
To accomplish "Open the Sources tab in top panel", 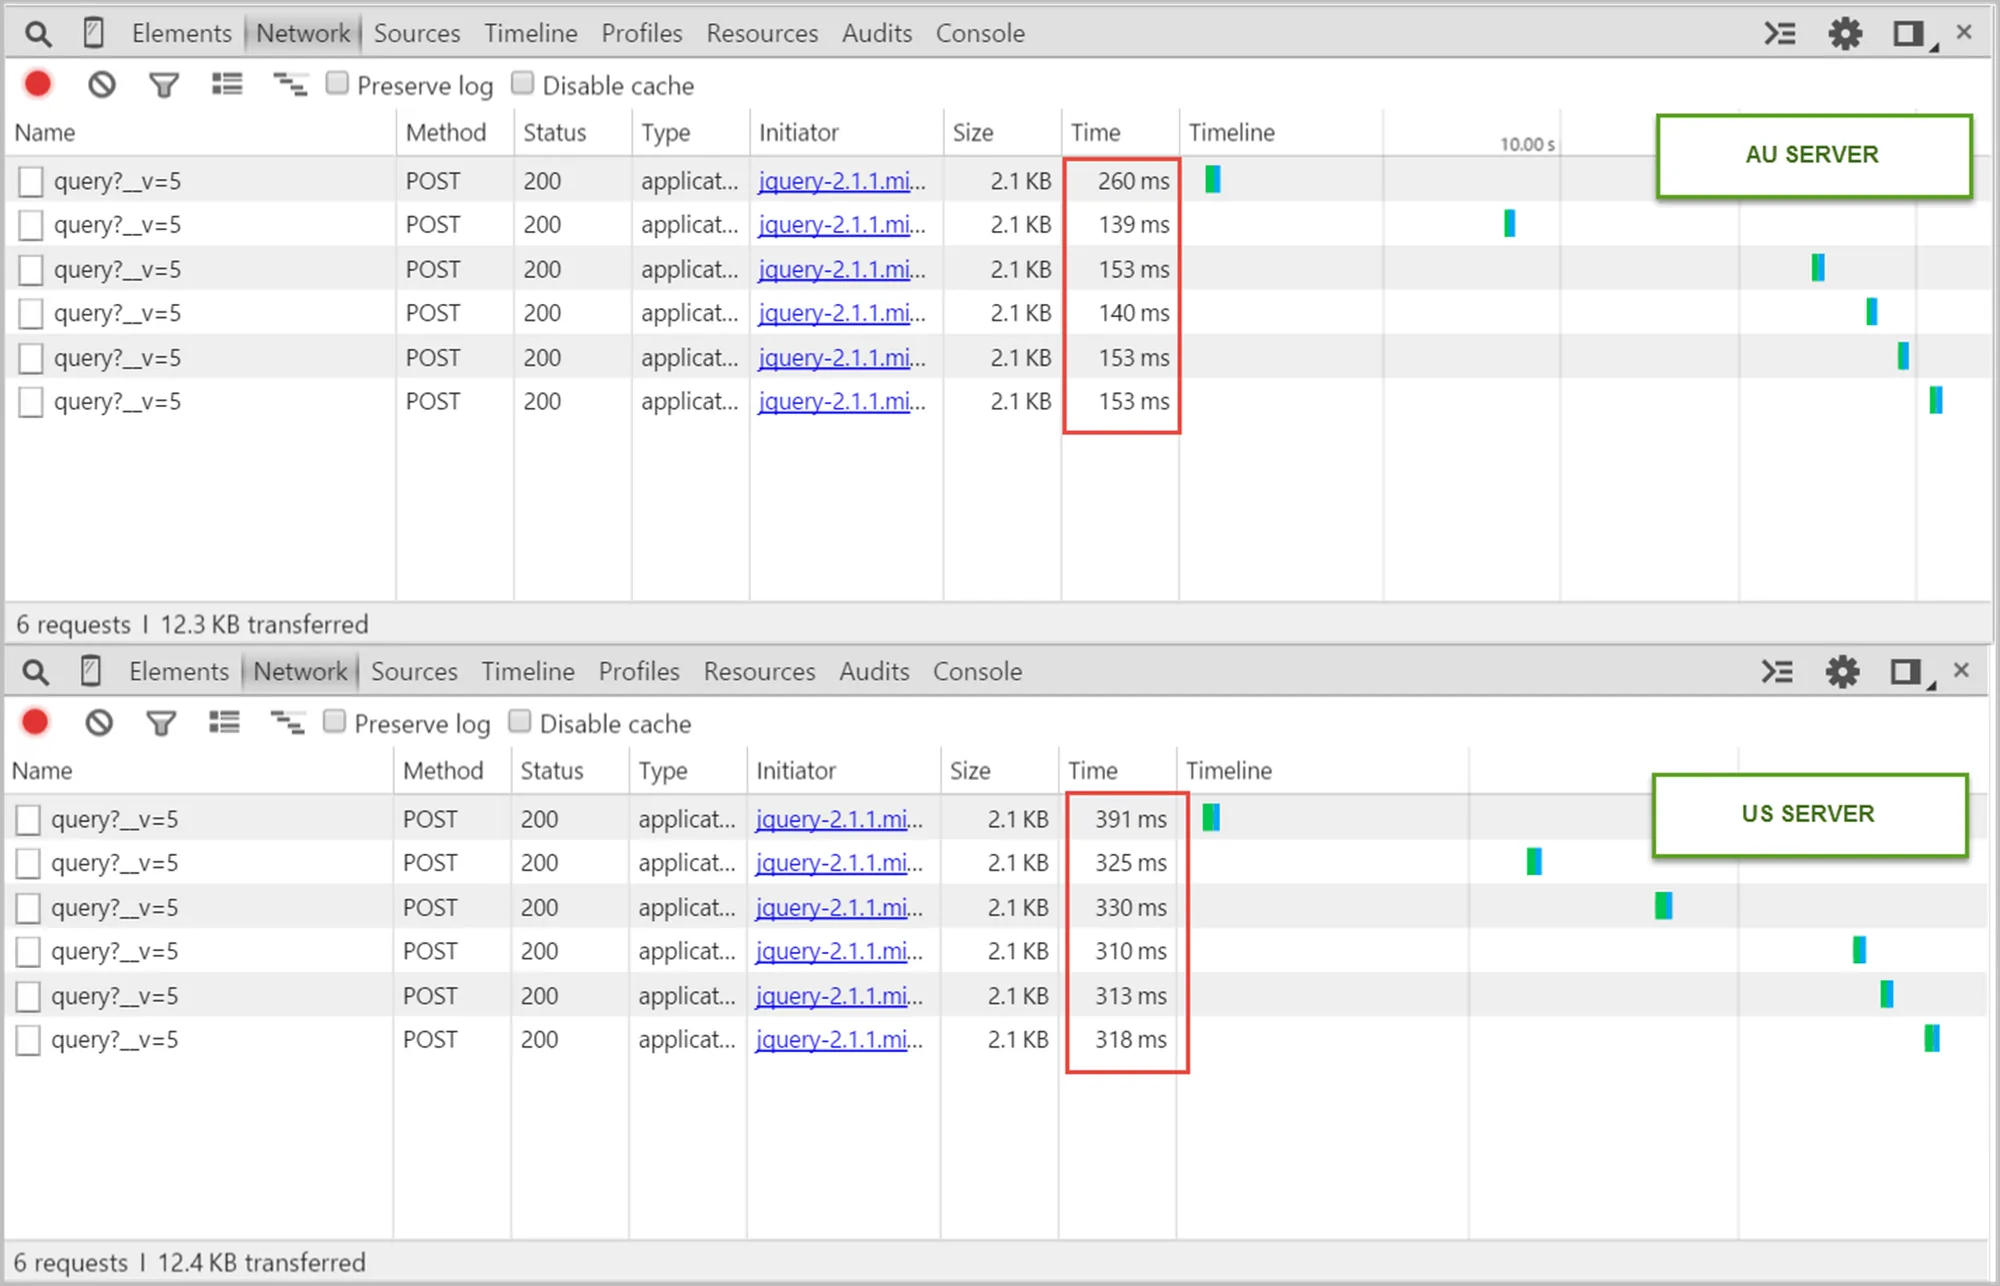I will pyautogui.click(x=417, y=33).
